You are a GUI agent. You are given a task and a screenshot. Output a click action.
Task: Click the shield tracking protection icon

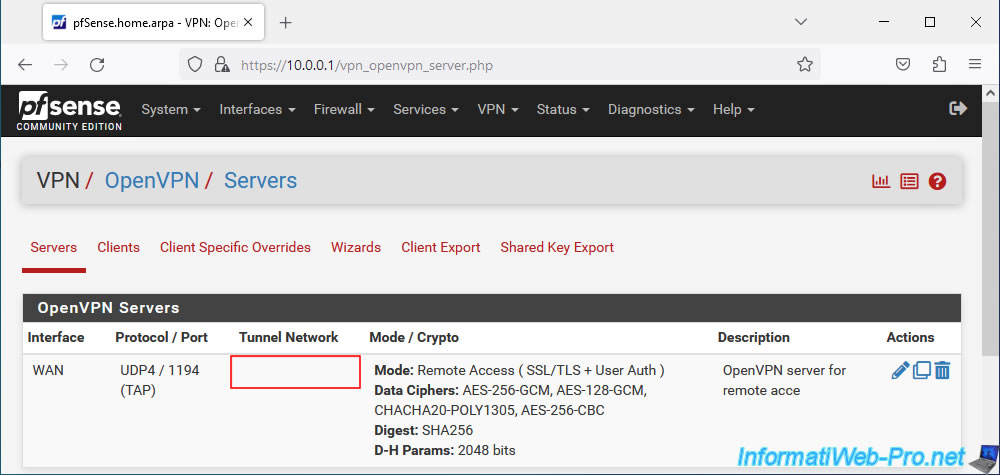coord(195,64)
